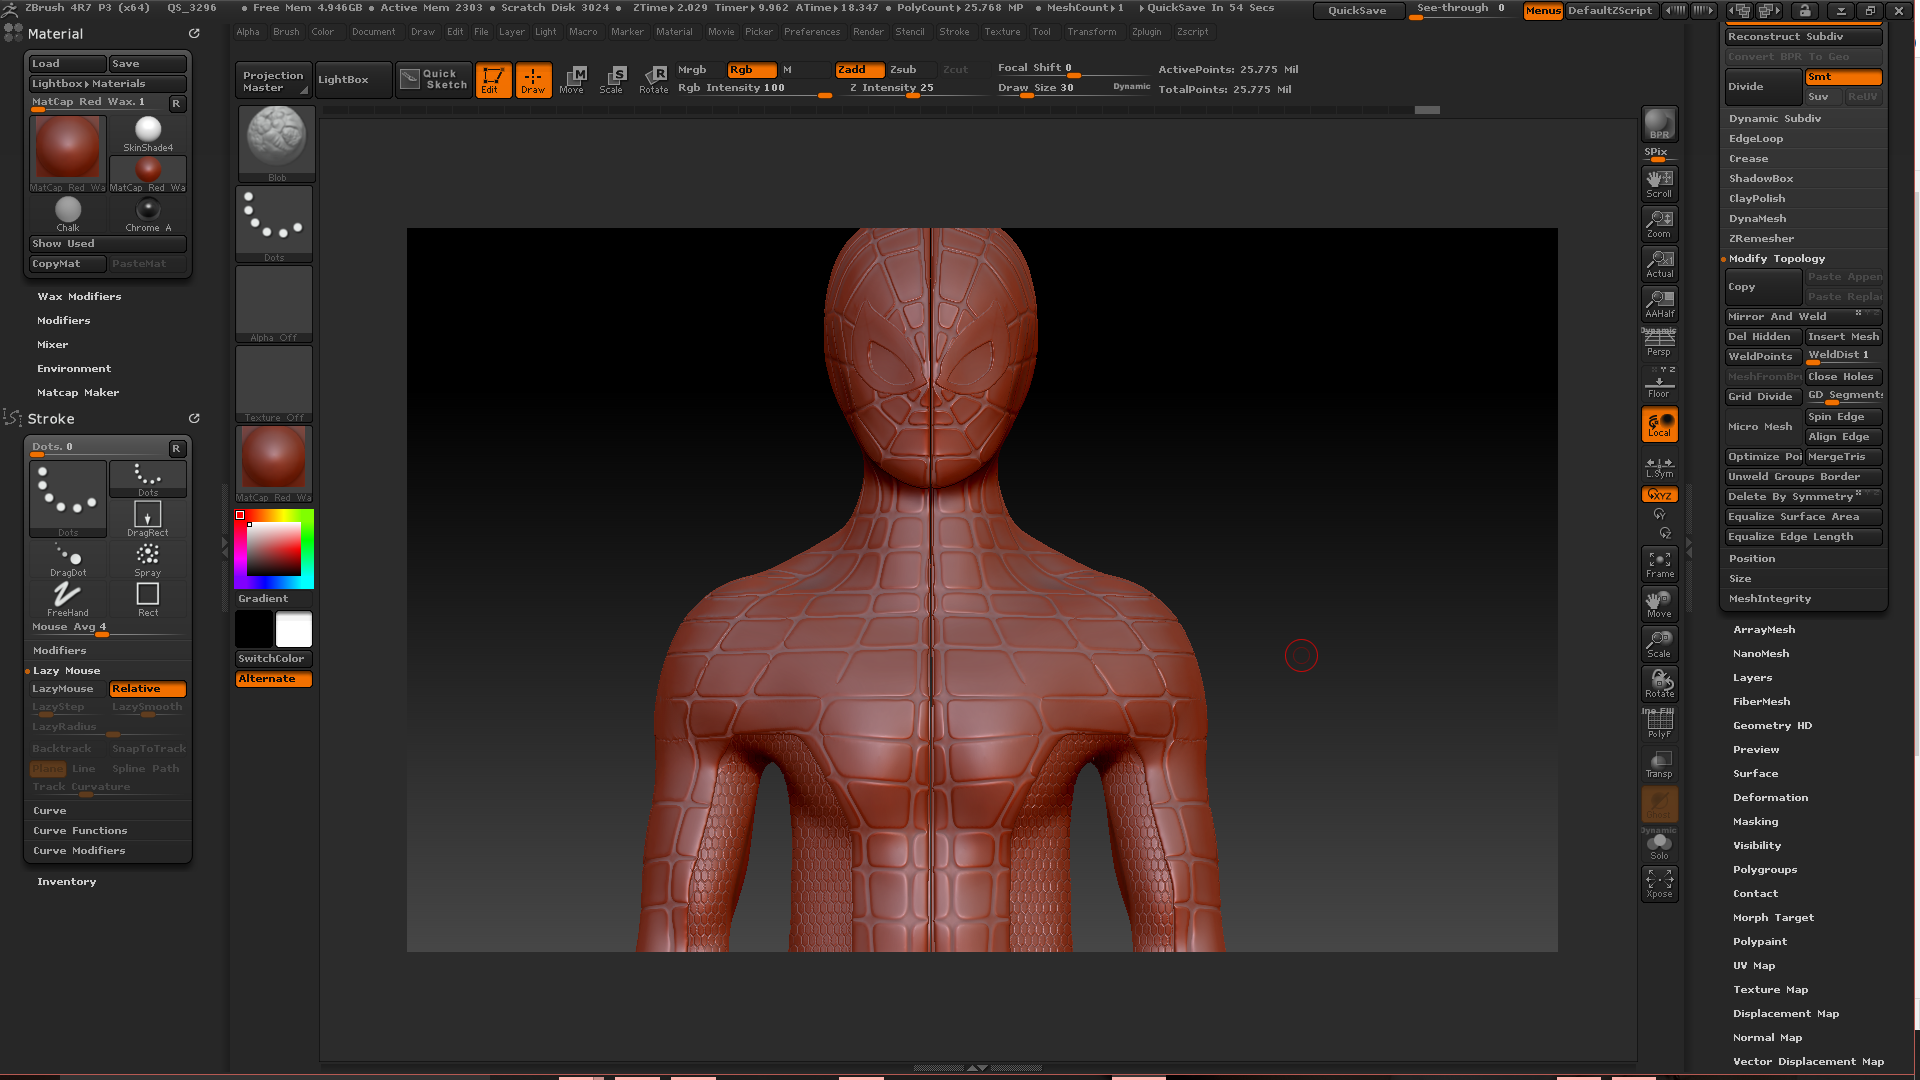The image size is (1920, 1080).
Task: Open the Alpha Off selector
Action: 275,304
